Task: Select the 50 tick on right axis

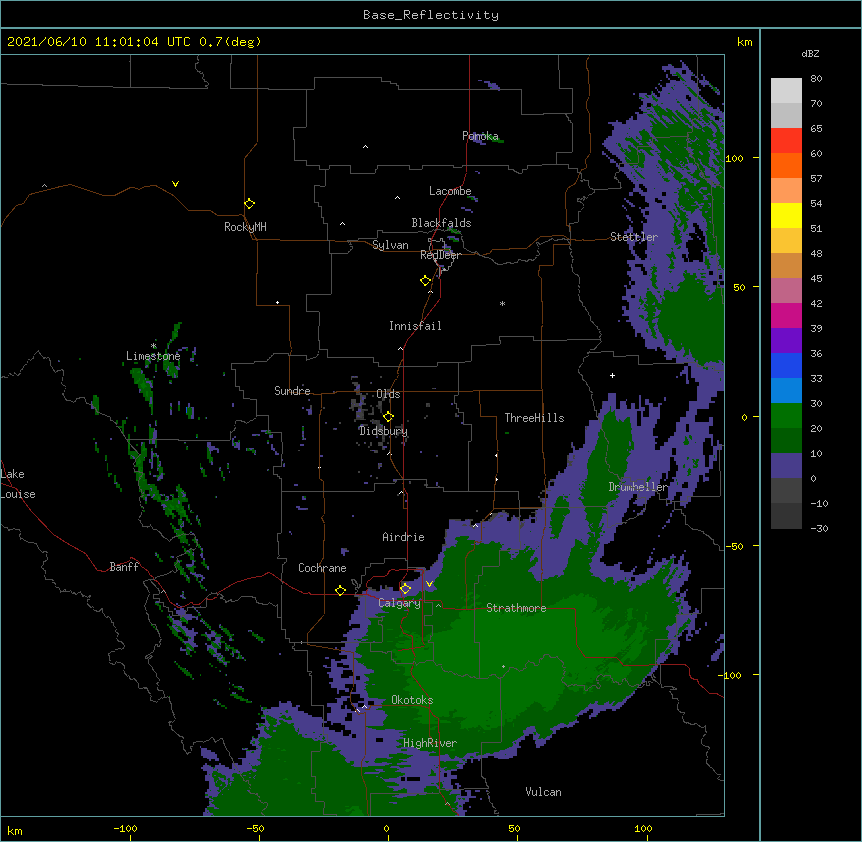Action: tap(739, 287)
